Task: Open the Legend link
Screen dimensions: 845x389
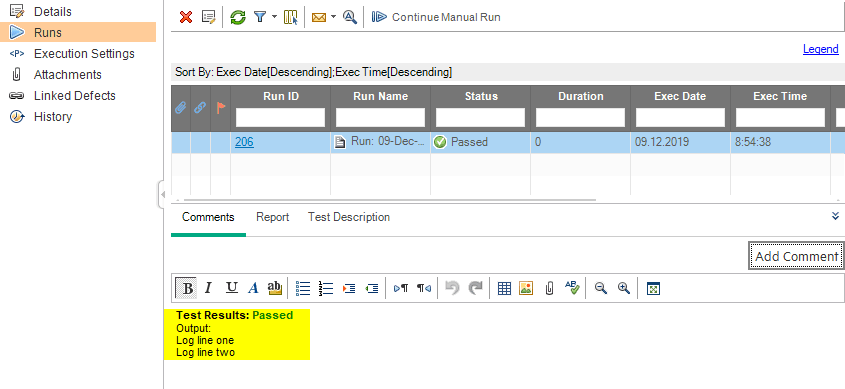Action: [x=821, y=50]
